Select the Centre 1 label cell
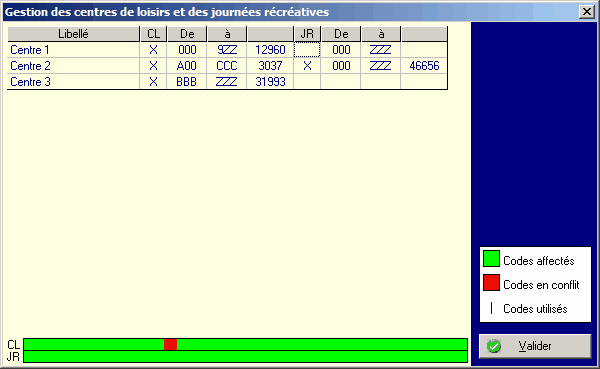 coord(73,50)
